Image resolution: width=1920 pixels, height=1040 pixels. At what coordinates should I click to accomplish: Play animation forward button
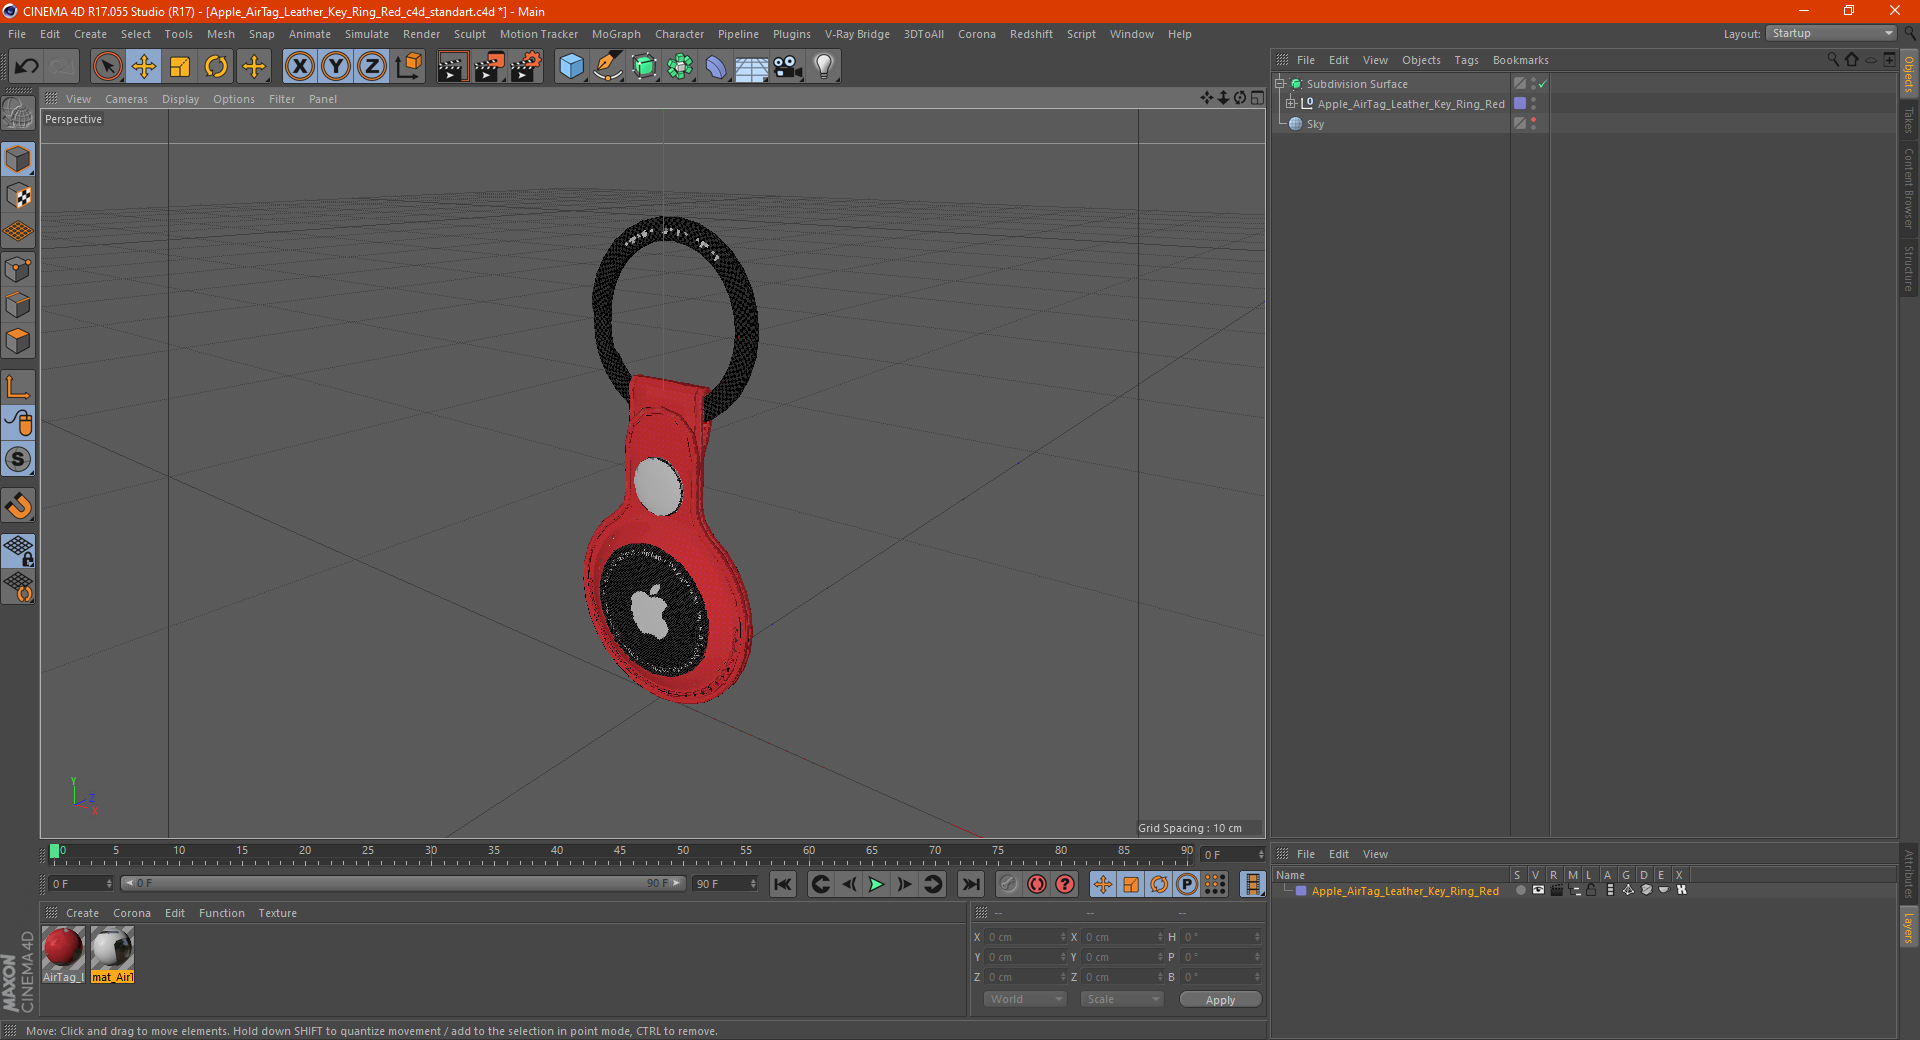876,884
